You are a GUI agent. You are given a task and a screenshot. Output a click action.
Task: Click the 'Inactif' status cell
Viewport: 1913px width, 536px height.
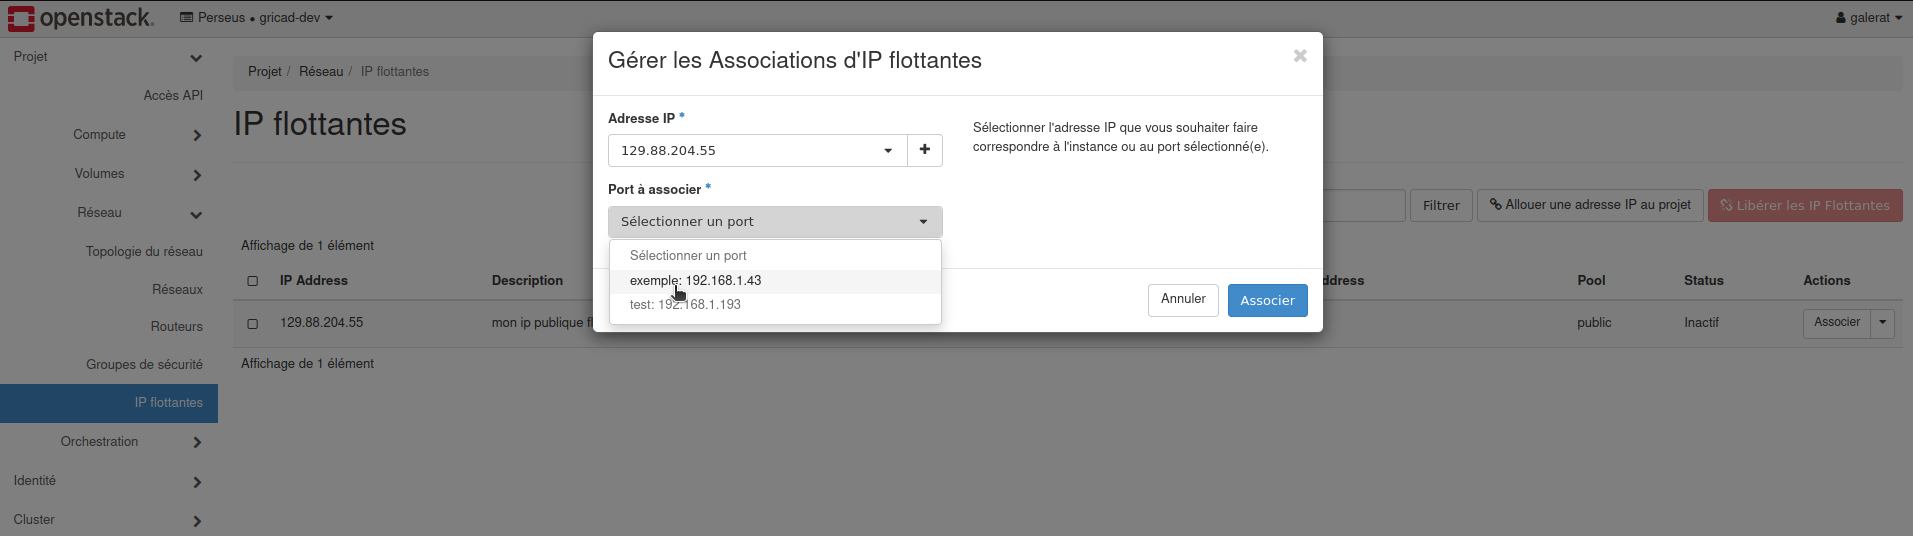coord(1701,323)
